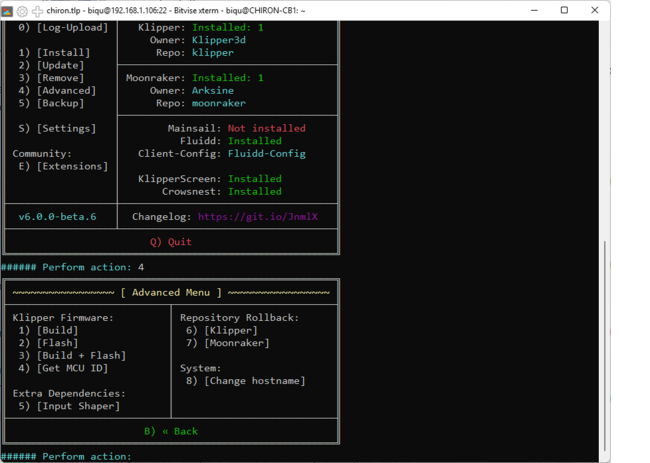
Task: Click the Bitvise xterm application icon
Action: coord(7,11)
